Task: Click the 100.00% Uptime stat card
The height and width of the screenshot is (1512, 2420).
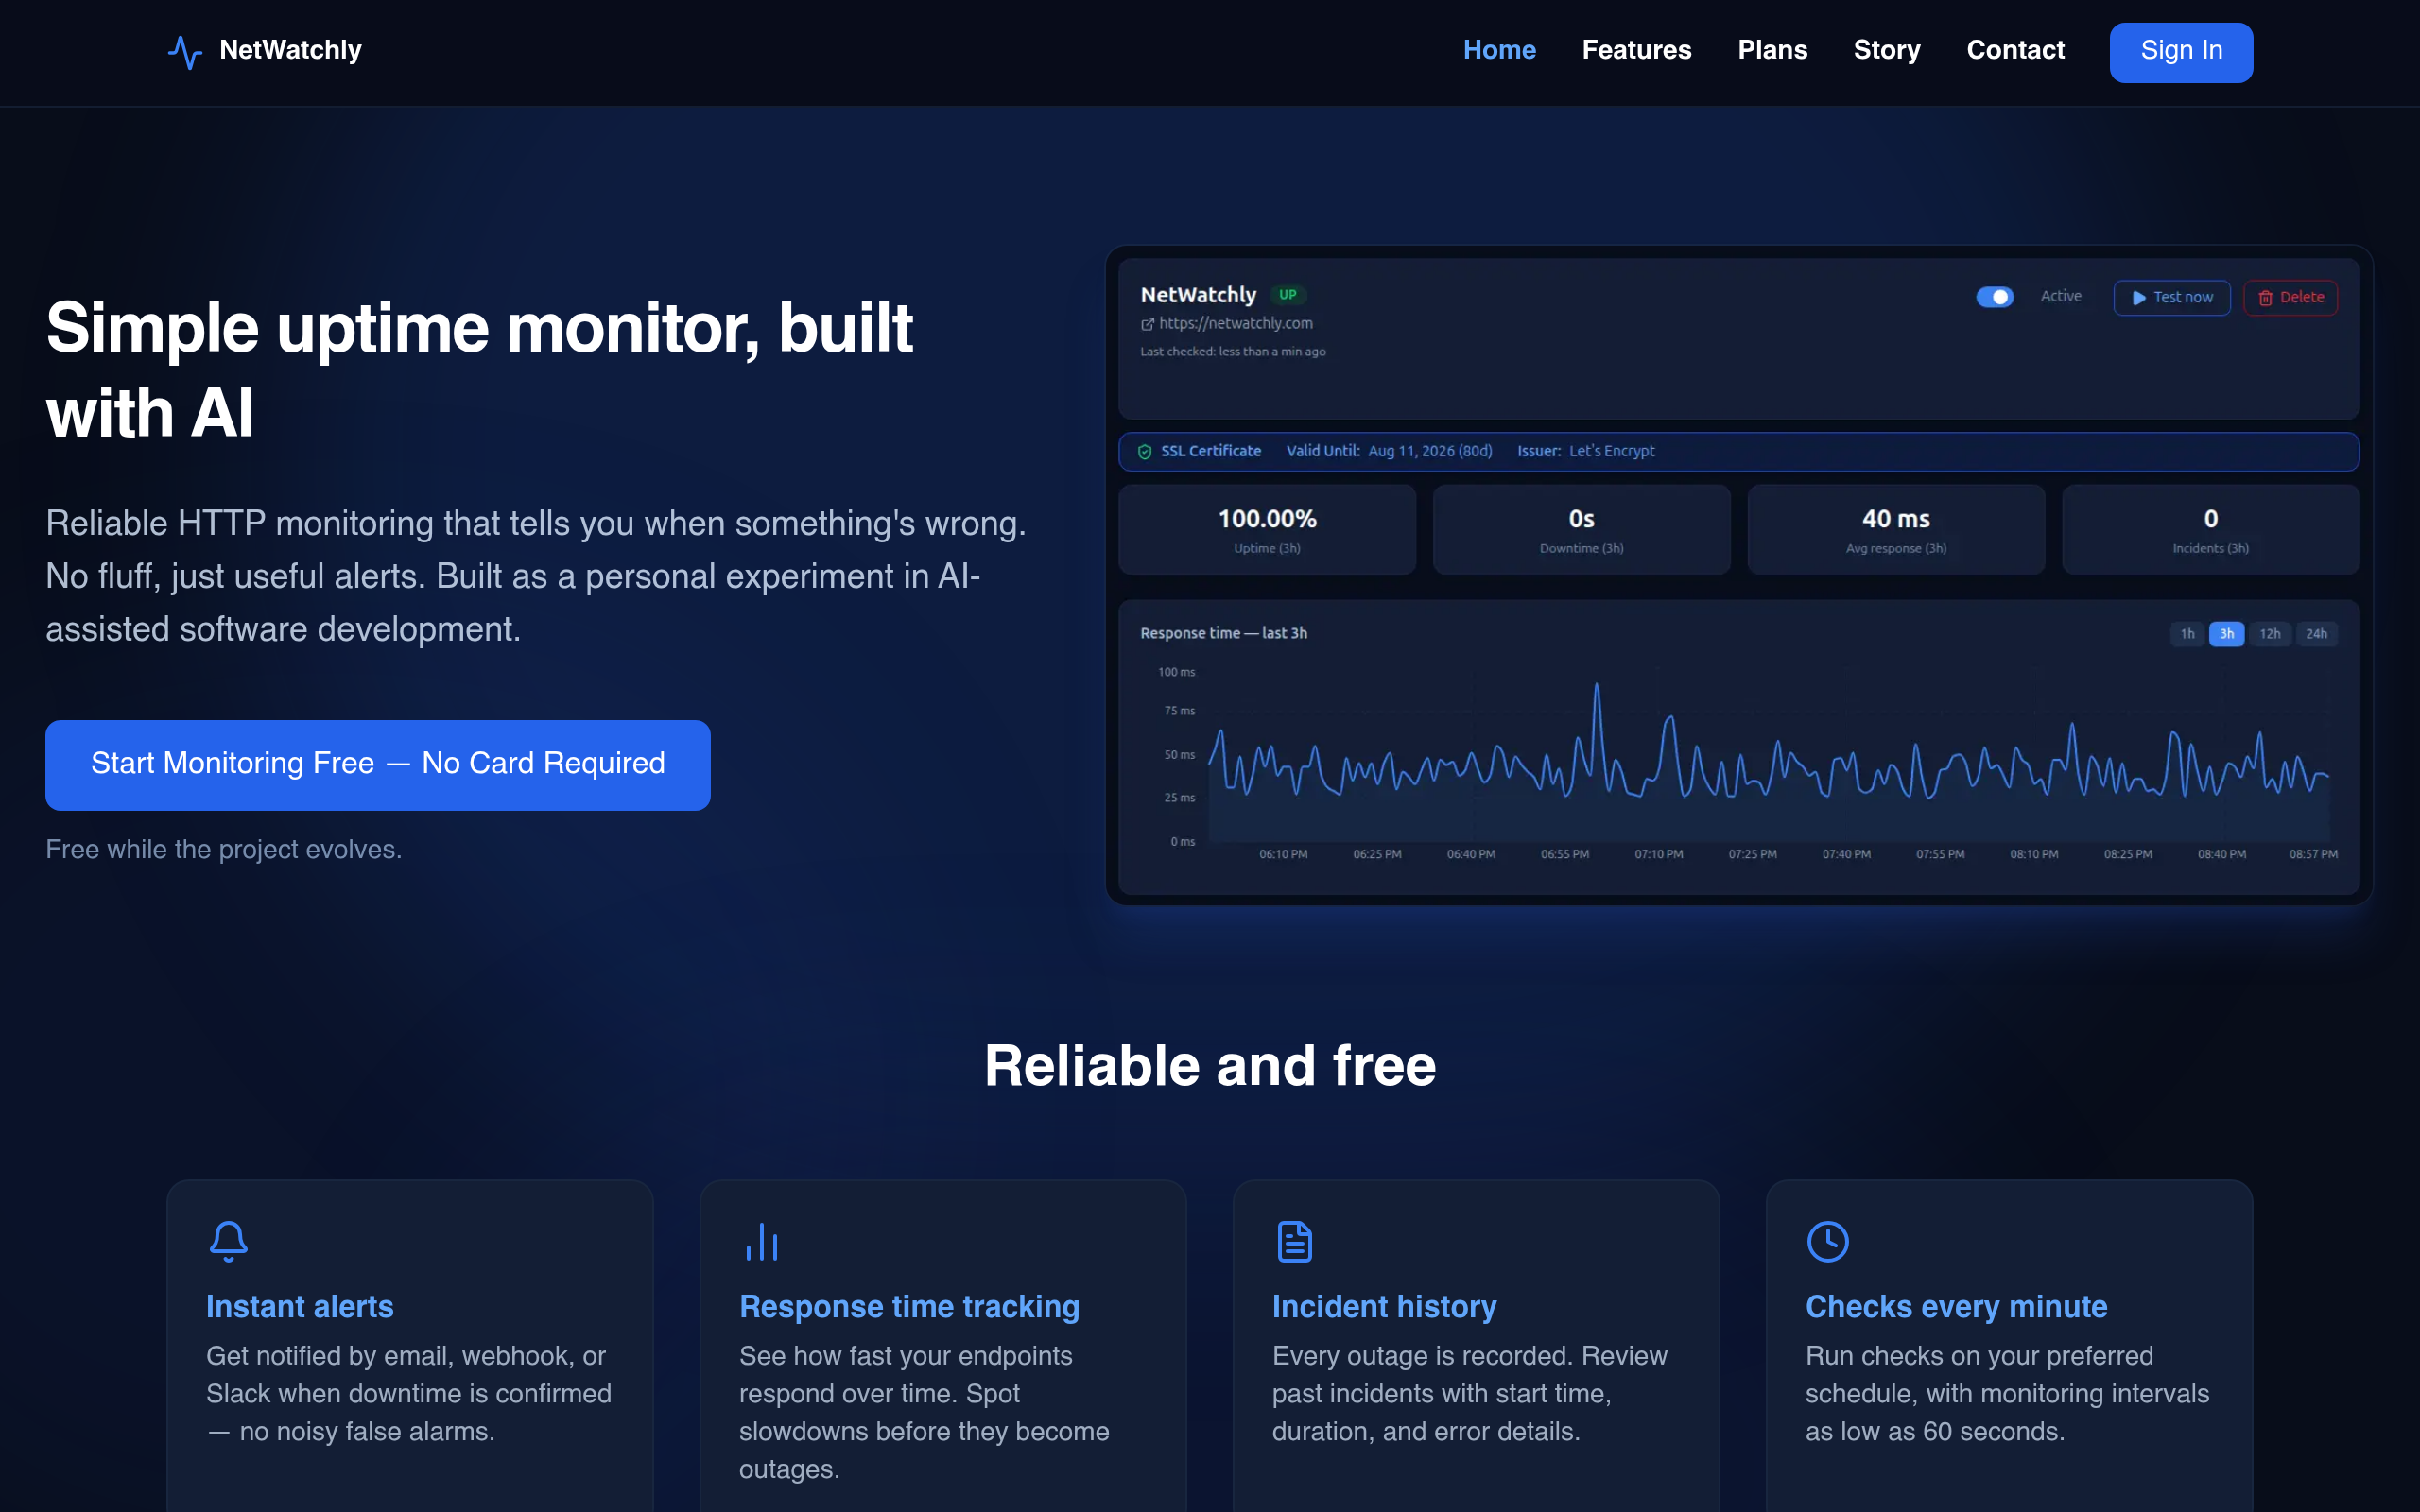Action: point(1267,530)
